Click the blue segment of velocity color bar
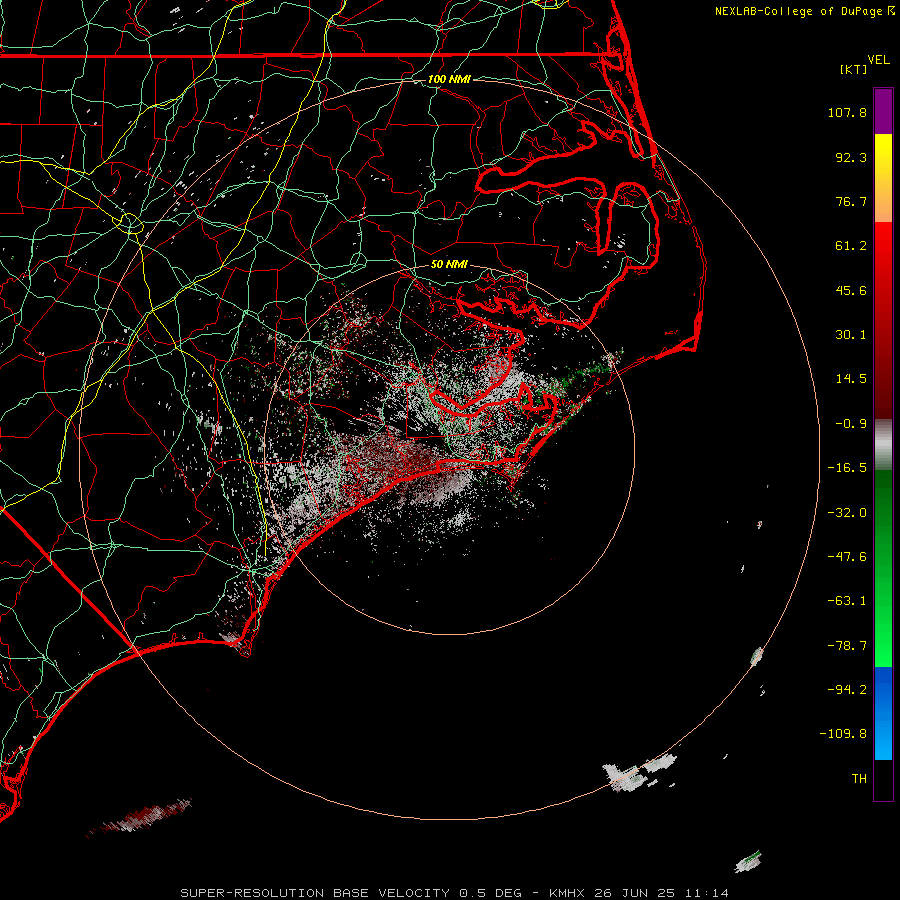Viewport: 900px width, 900px height. 883,713
